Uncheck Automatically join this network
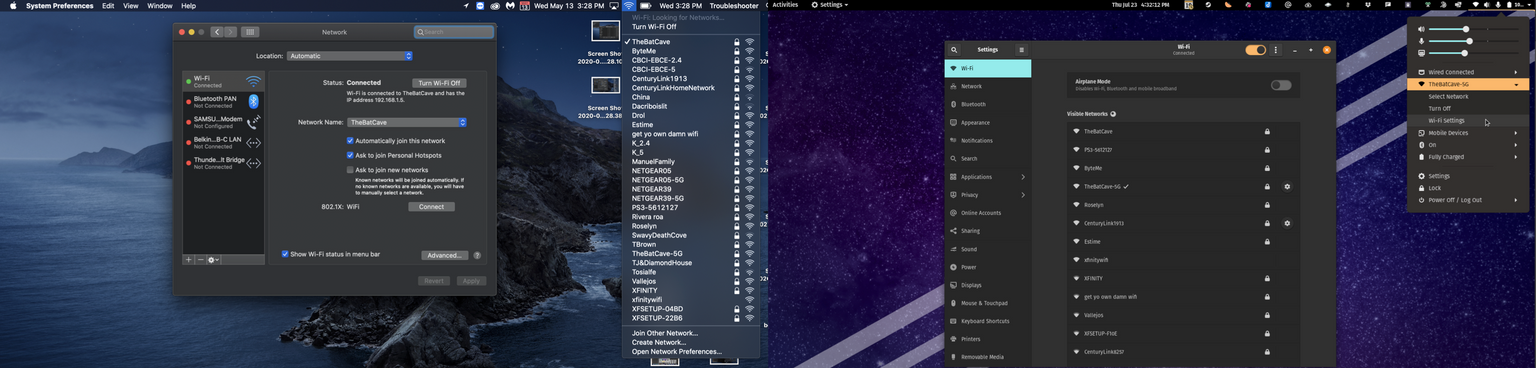Viewport: 1536px width, 368px height. (x=350, y=141)
